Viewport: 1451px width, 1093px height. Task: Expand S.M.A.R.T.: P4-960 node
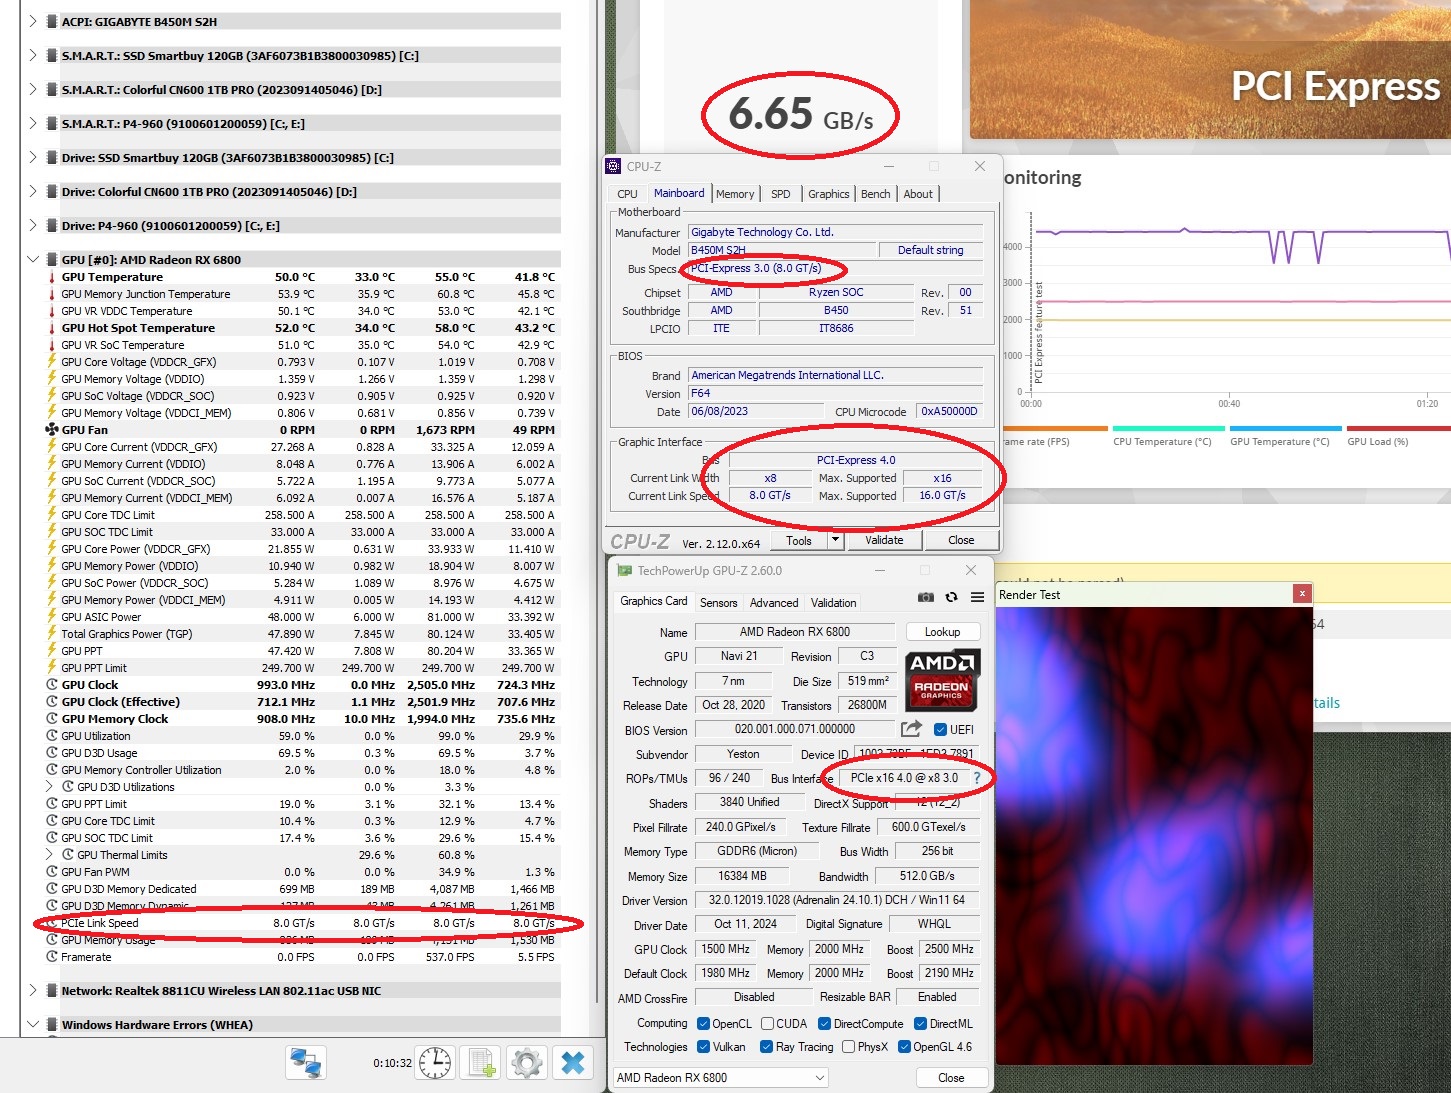[x=33, y=123]
